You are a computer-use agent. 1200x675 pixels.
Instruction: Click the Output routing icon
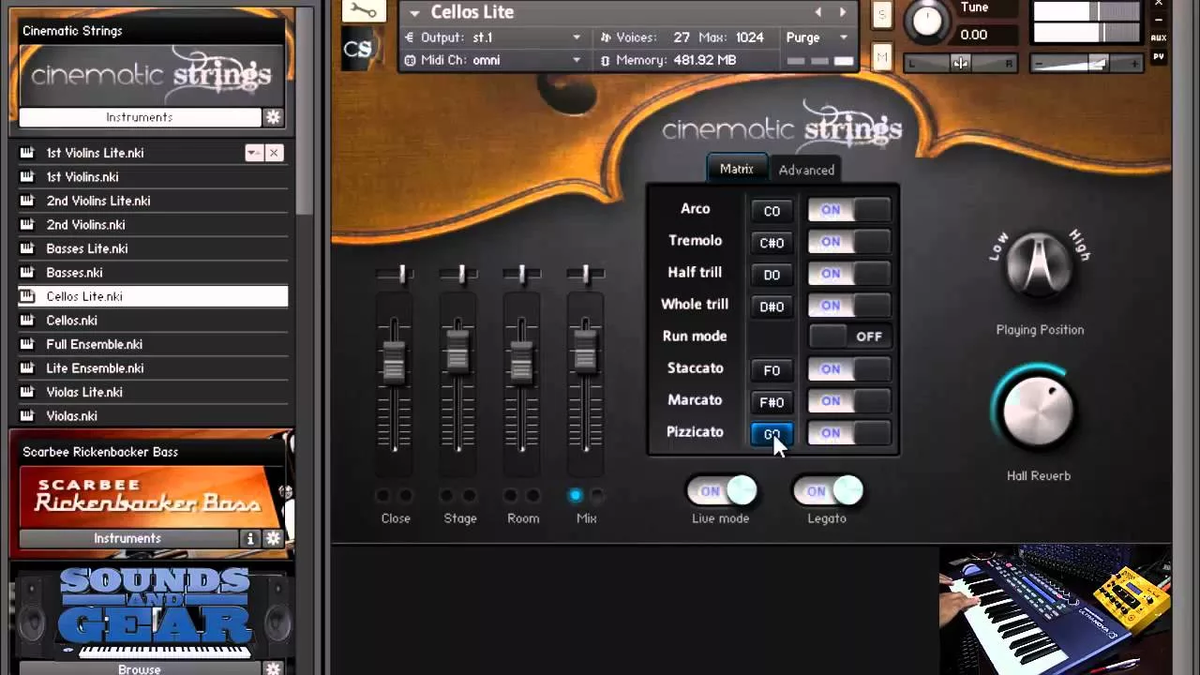(x=410, y=37)
